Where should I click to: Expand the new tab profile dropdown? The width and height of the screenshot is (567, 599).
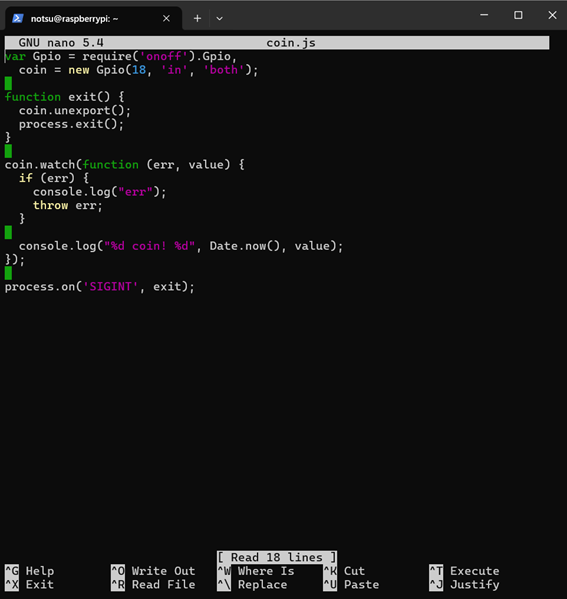[219, 18]
